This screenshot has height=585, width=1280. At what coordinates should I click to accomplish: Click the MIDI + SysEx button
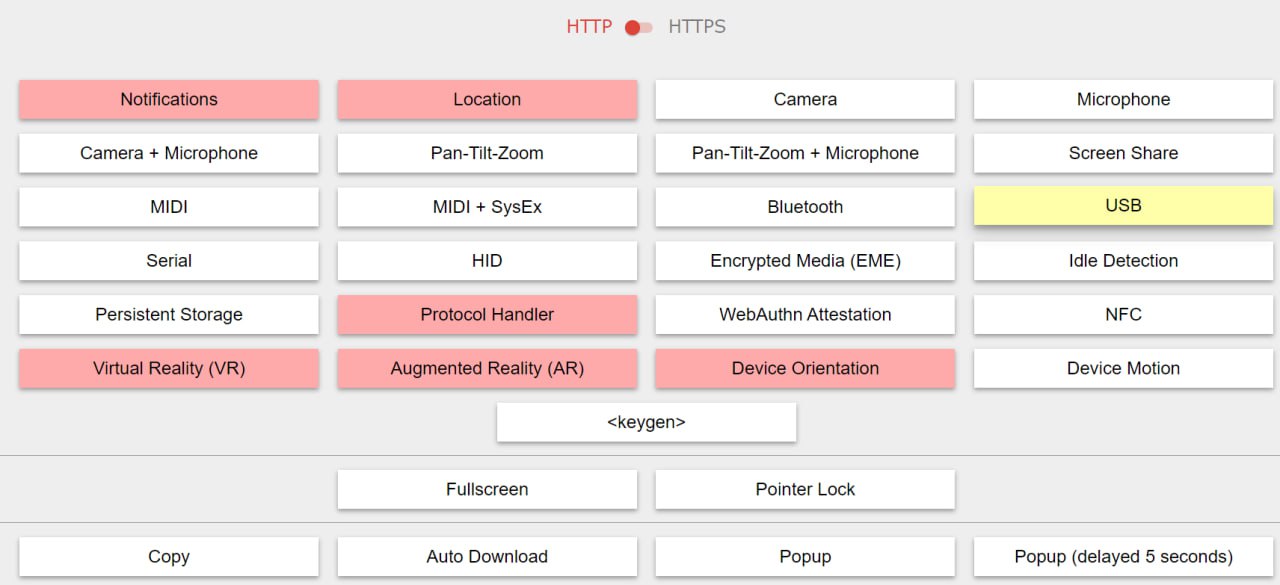coord(487,207)
